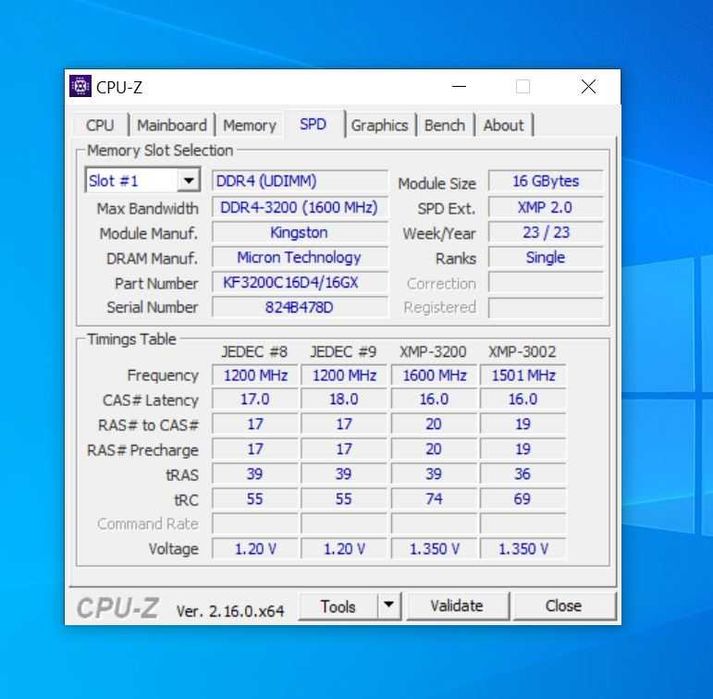
Task: Click the empty Registered field
Action: click(546, 307)
